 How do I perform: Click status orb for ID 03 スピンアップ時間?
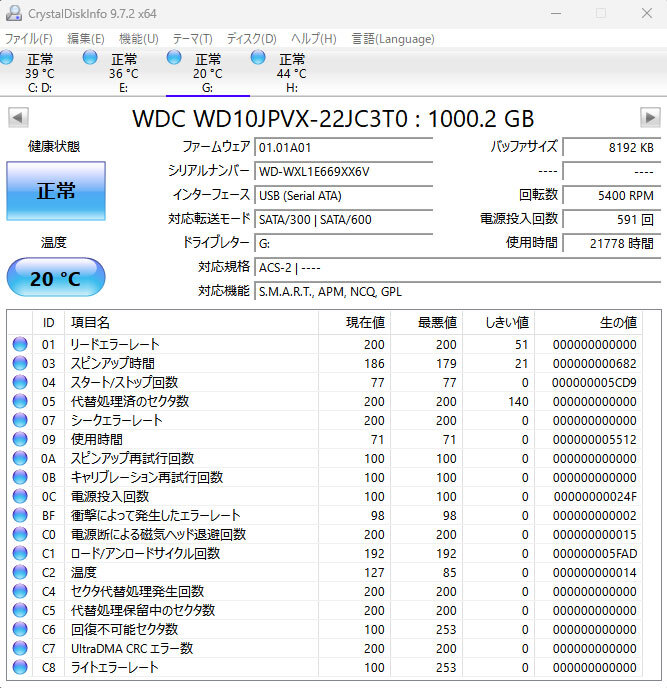pos(20,363)
